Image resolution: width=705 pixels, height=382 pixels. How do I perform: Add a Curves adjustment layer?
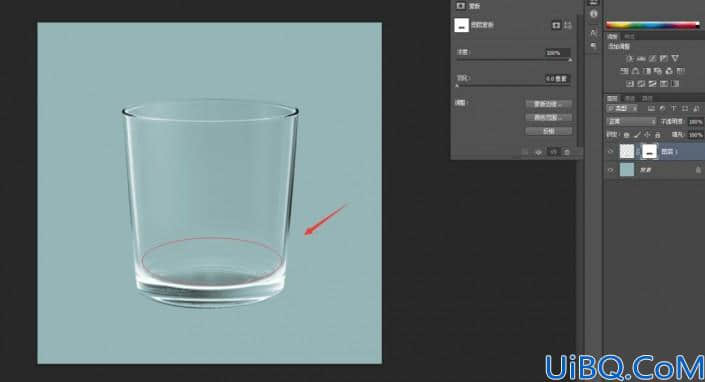coord(652,58)
